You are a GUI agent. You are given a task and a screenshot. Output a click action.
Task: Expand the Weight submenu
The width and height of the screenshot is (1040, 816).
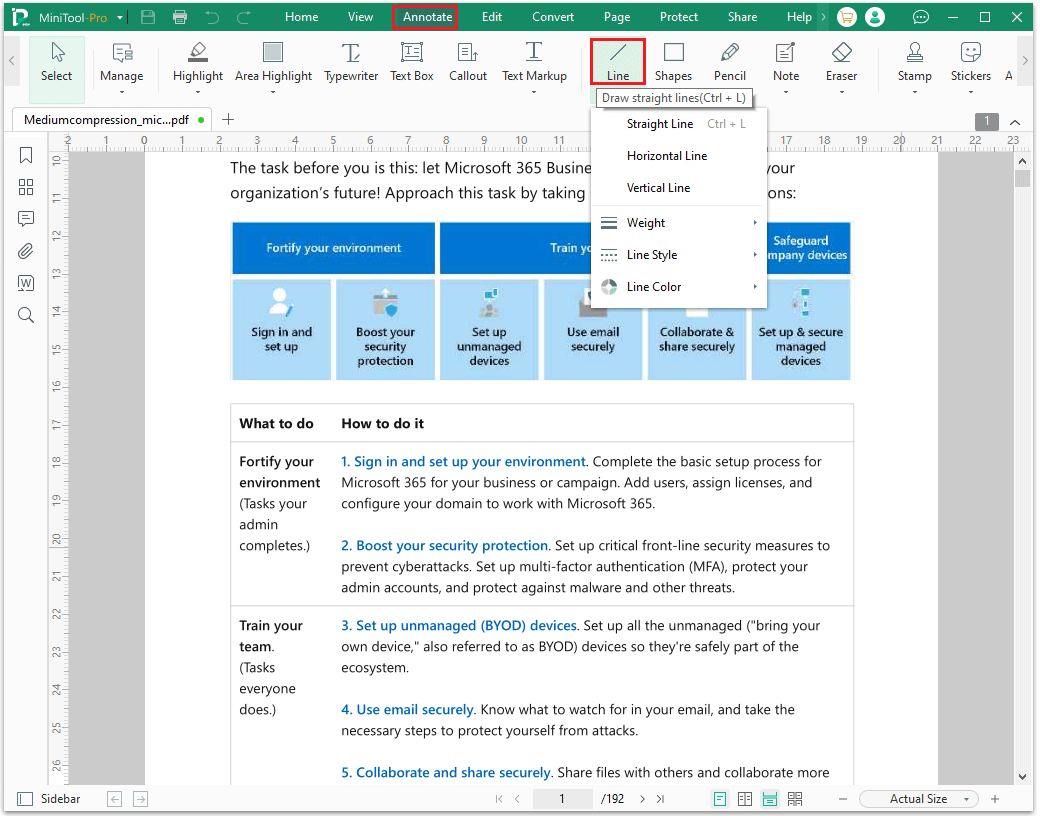point(645,222)
